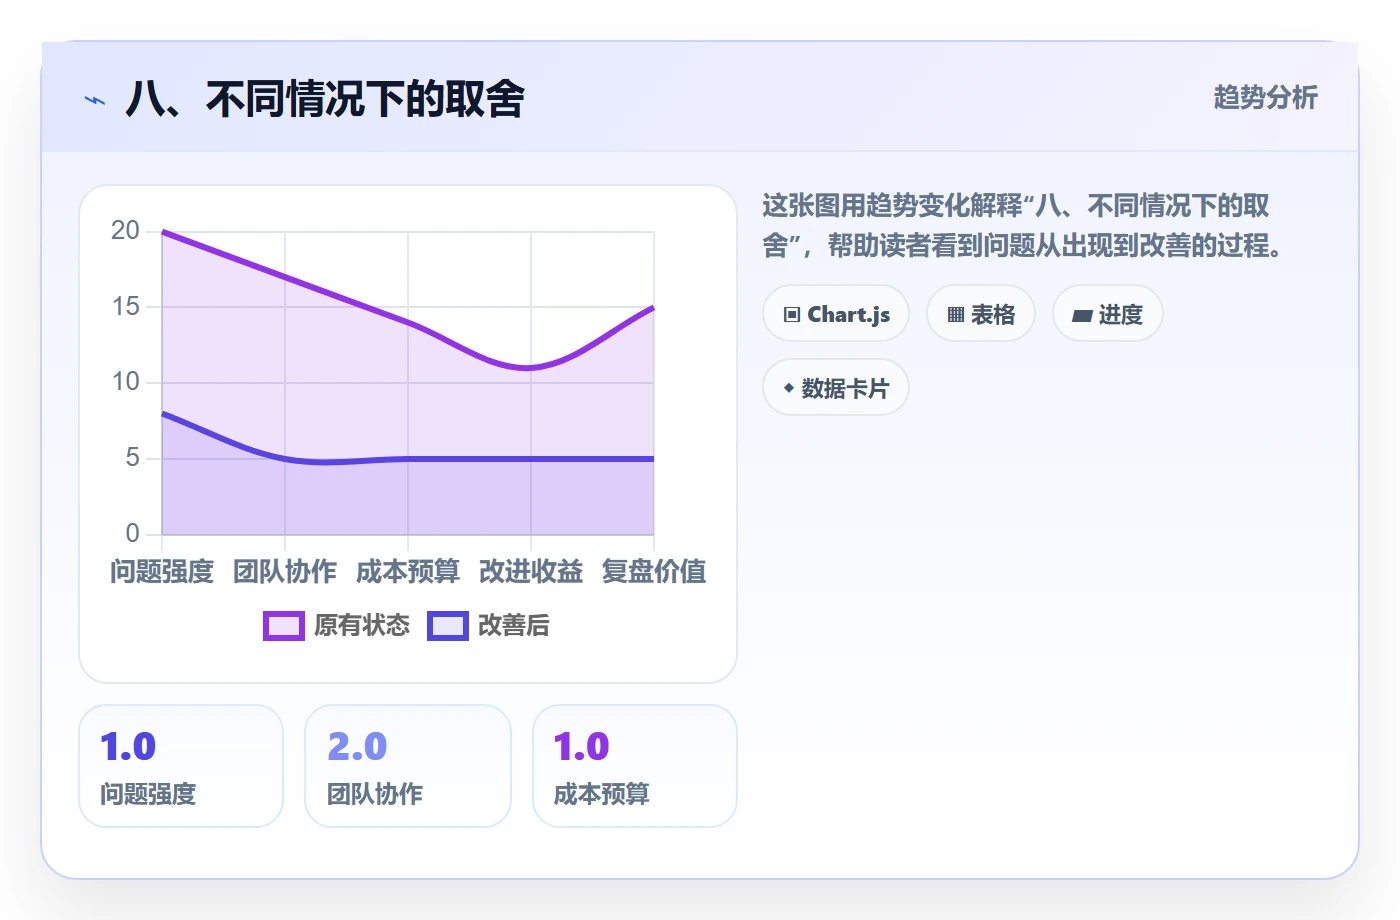The image size is (1400, 920).
Task: Click the 改进收益 x-axis label
Action: [x=531, y=572]
